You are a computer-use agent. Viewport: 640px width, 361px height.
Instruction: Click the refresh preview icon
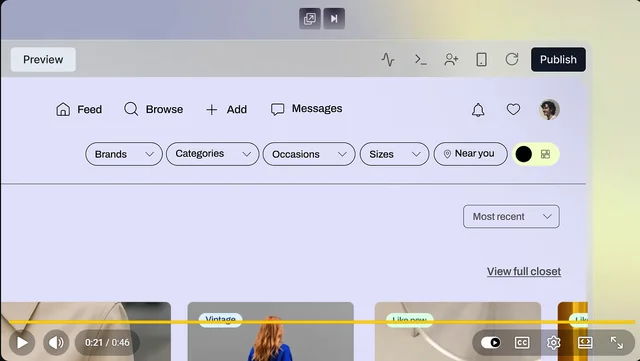[x=512, y=59]
